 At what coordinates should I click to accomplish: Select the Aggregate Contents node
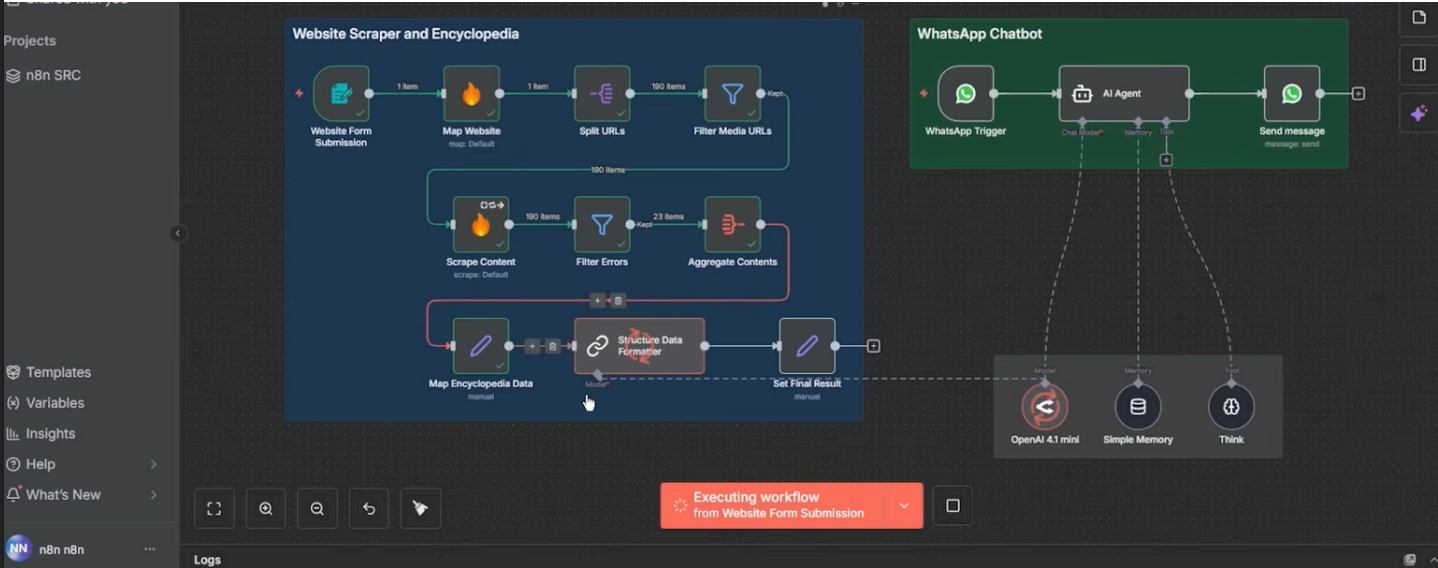732,224
